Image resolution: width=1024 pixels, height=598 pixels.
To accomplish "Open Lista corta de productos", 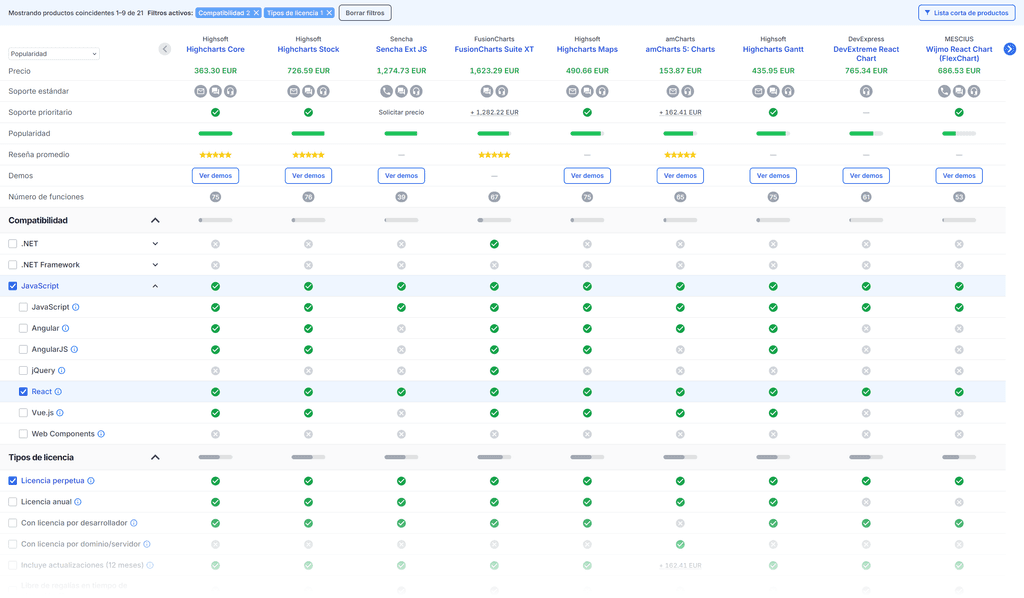I will [x=966, y=13].
